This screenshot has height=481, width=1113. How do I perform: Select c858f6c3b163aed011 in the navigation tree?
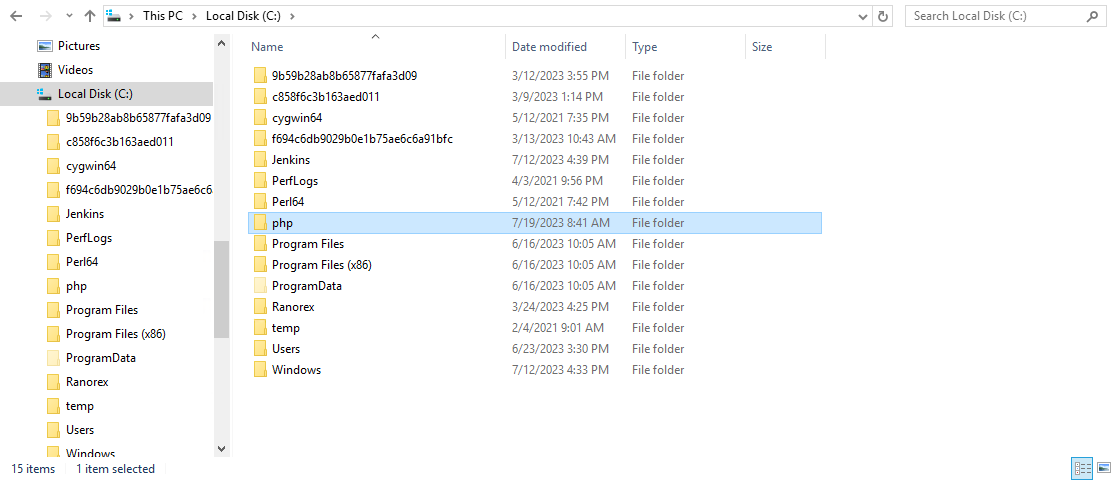119,142
